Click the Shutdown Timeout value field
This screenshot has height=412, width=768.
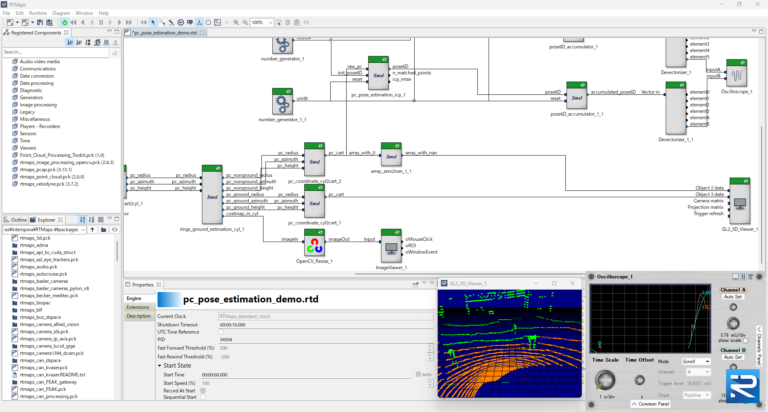tap(325, 324)
